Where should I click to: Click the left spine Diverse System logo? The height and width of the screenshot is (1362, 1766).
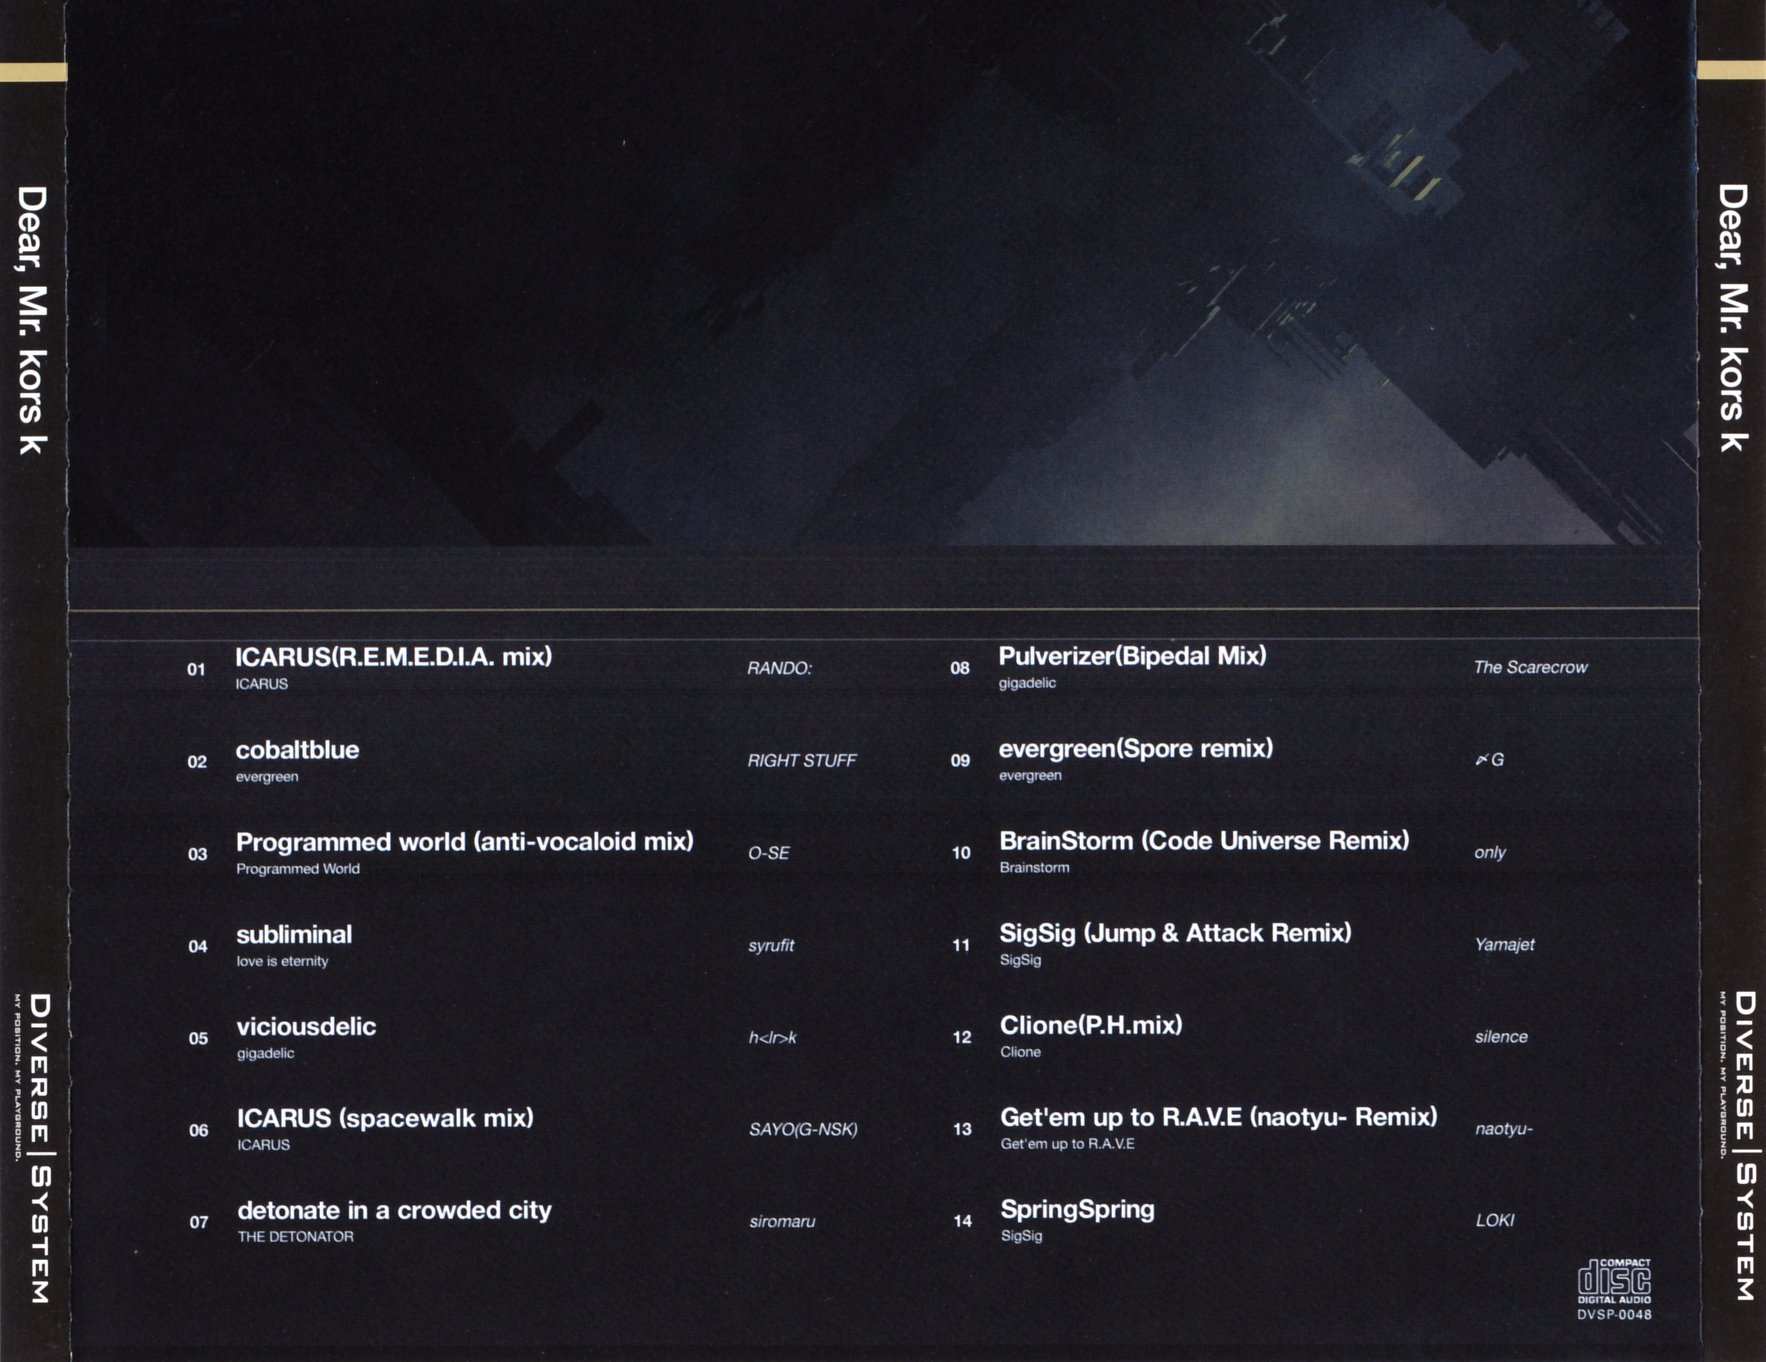(38, 1147)
